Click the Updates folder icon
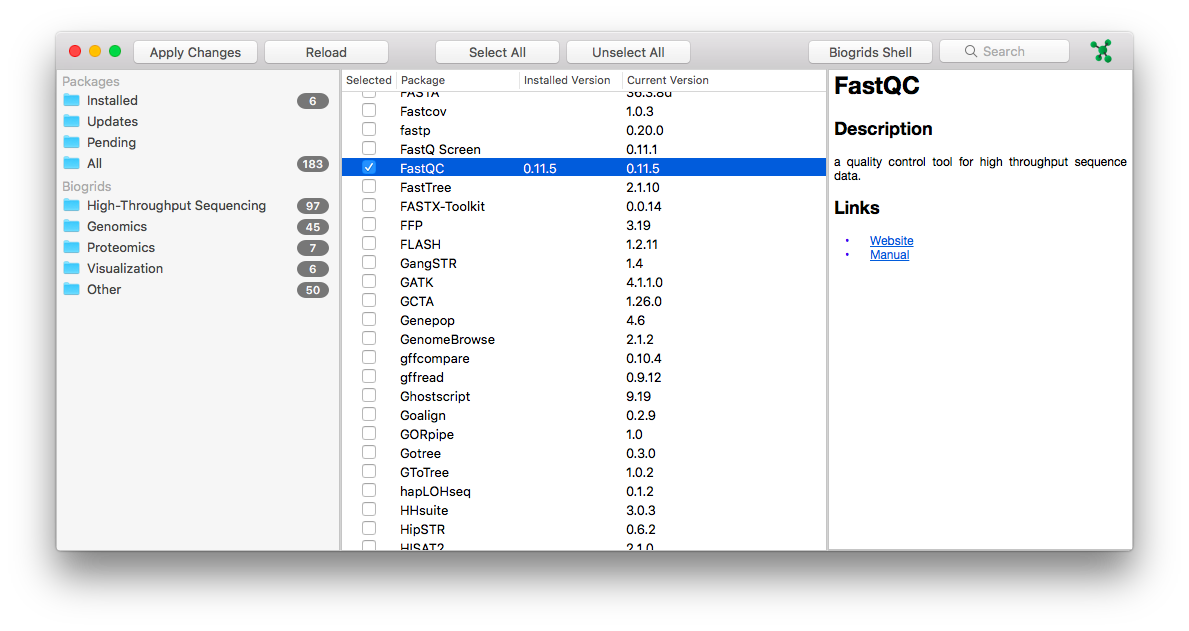This screenshot has height=631, width=1189. click(x=71, y=121)
